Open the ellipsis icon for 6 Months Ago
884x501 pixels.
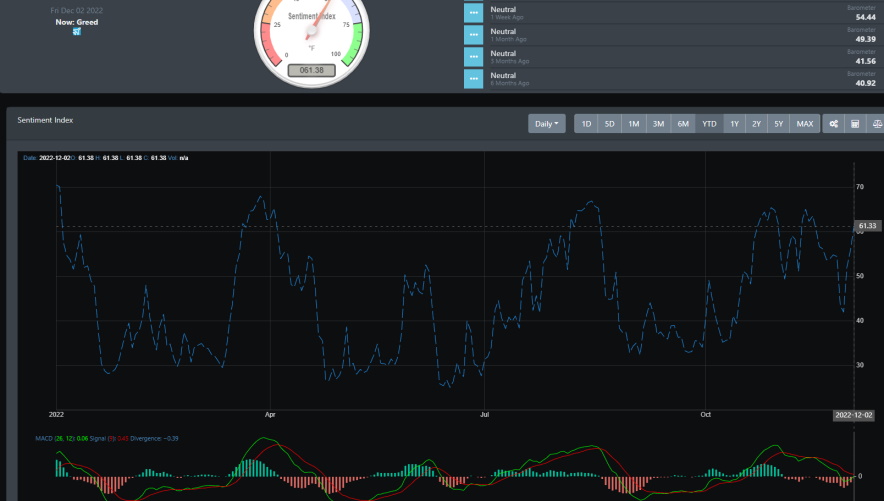[474, 78]
